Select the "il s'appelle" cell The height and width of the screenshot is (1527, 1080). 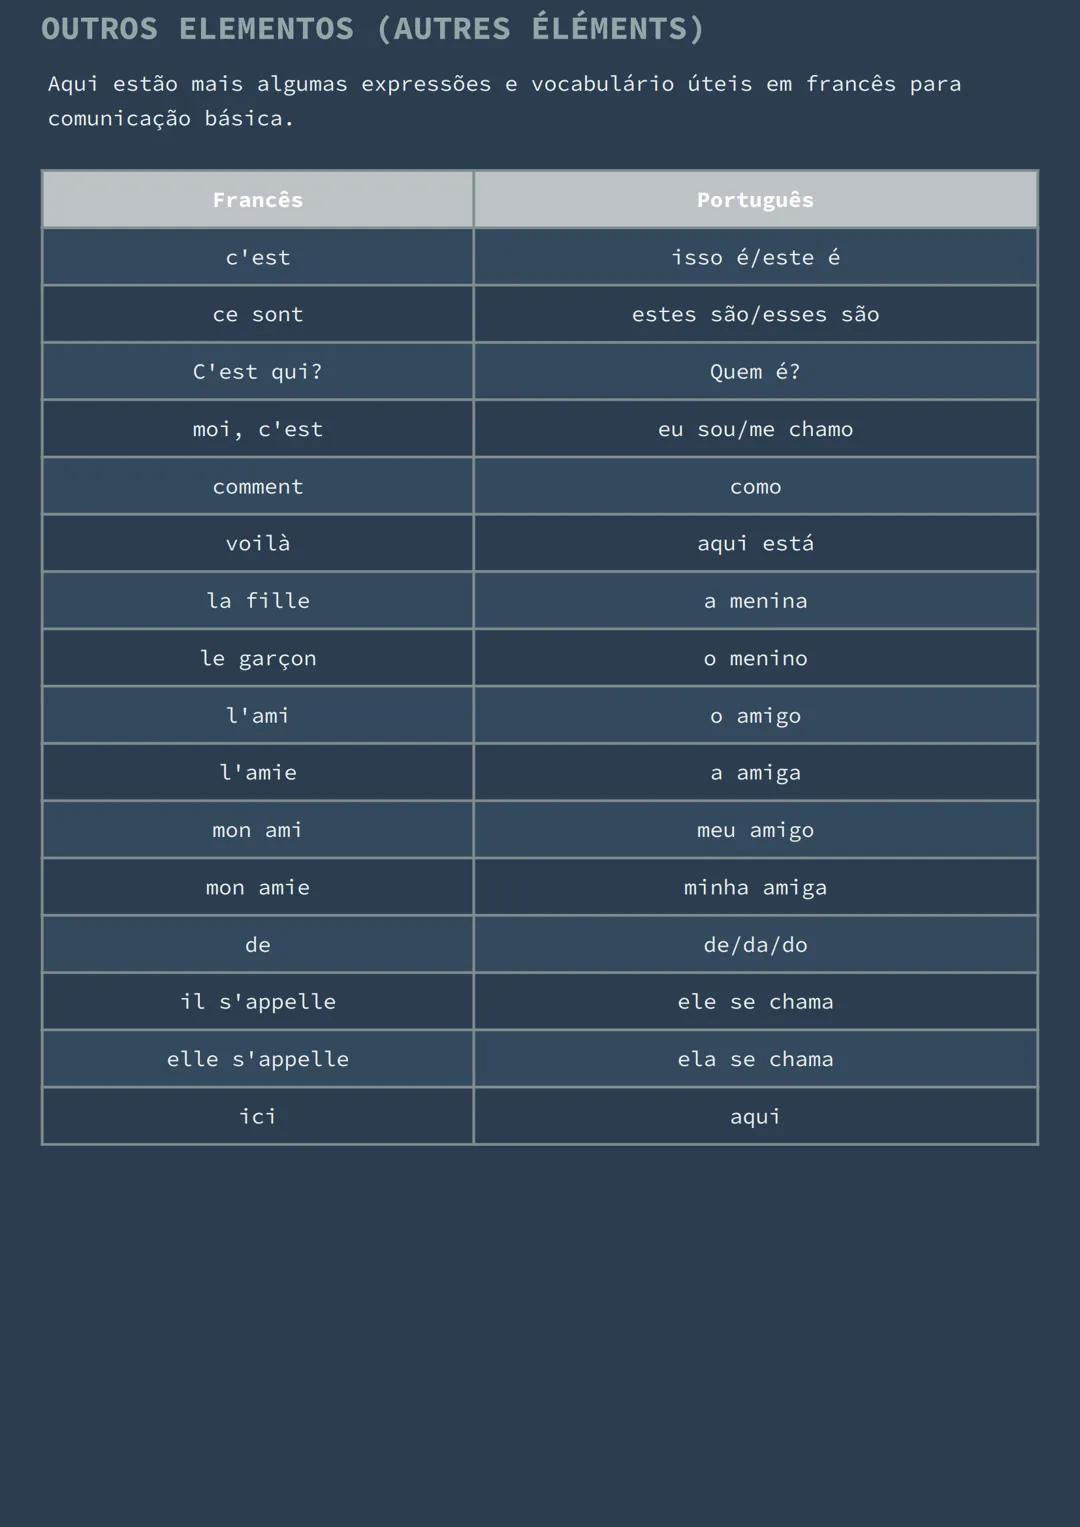tap(258, 1002)
